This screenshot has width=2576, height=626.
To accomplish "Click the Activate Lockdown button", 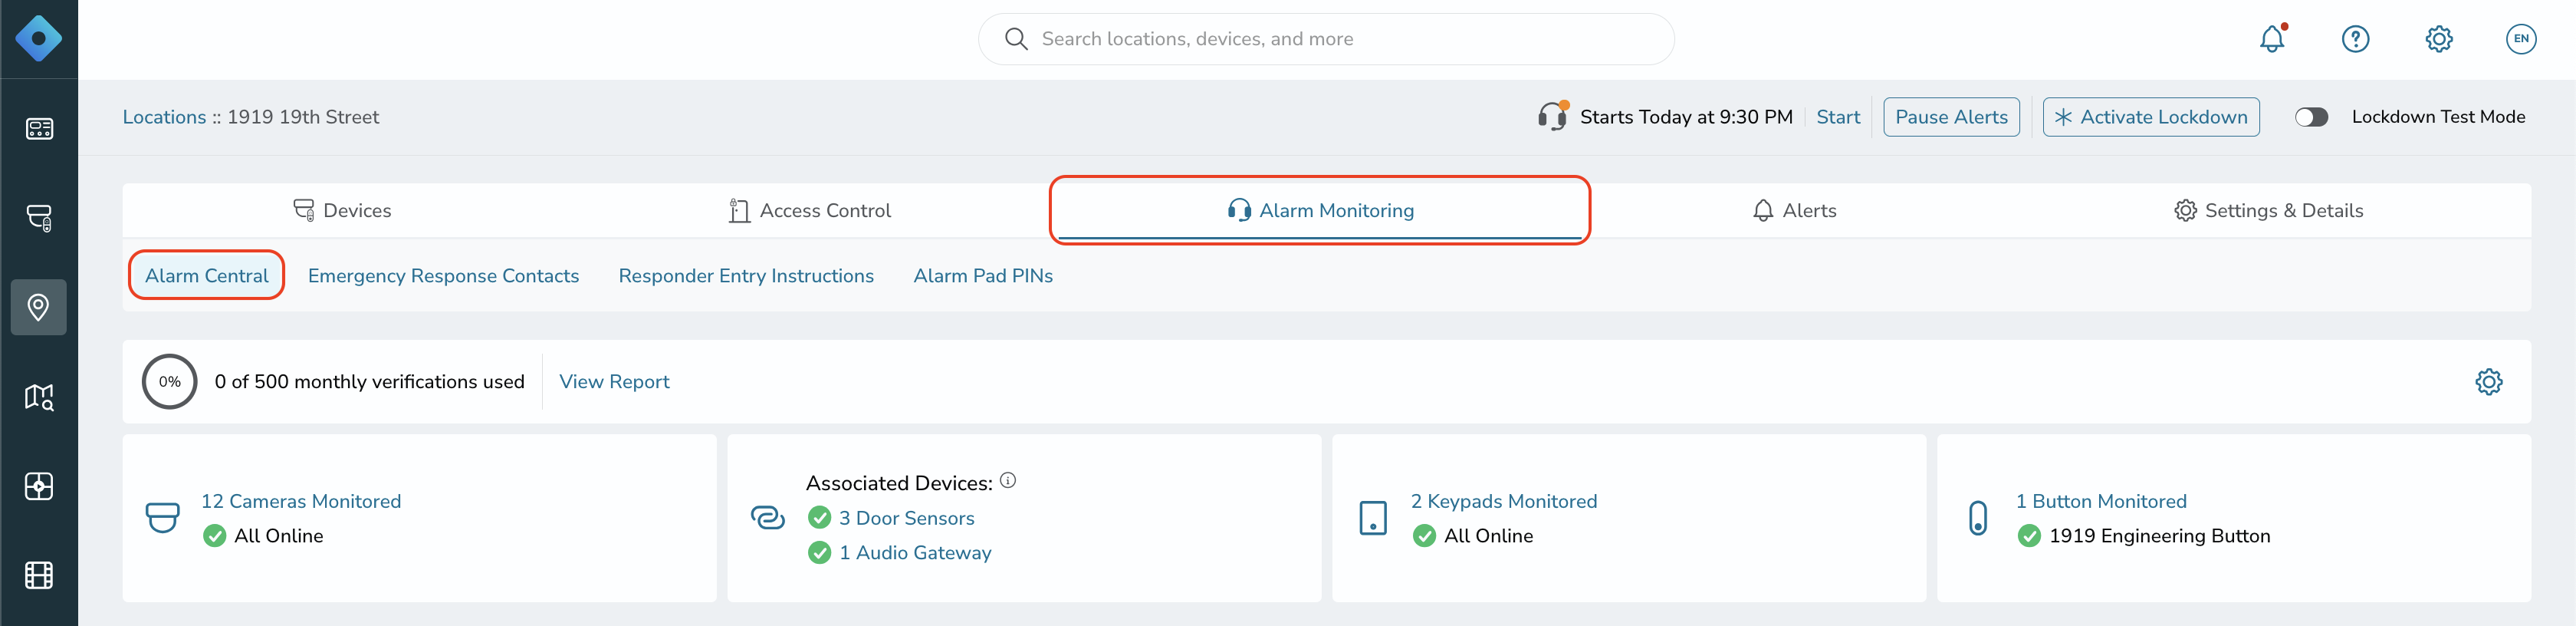I will click(2150, 117).
